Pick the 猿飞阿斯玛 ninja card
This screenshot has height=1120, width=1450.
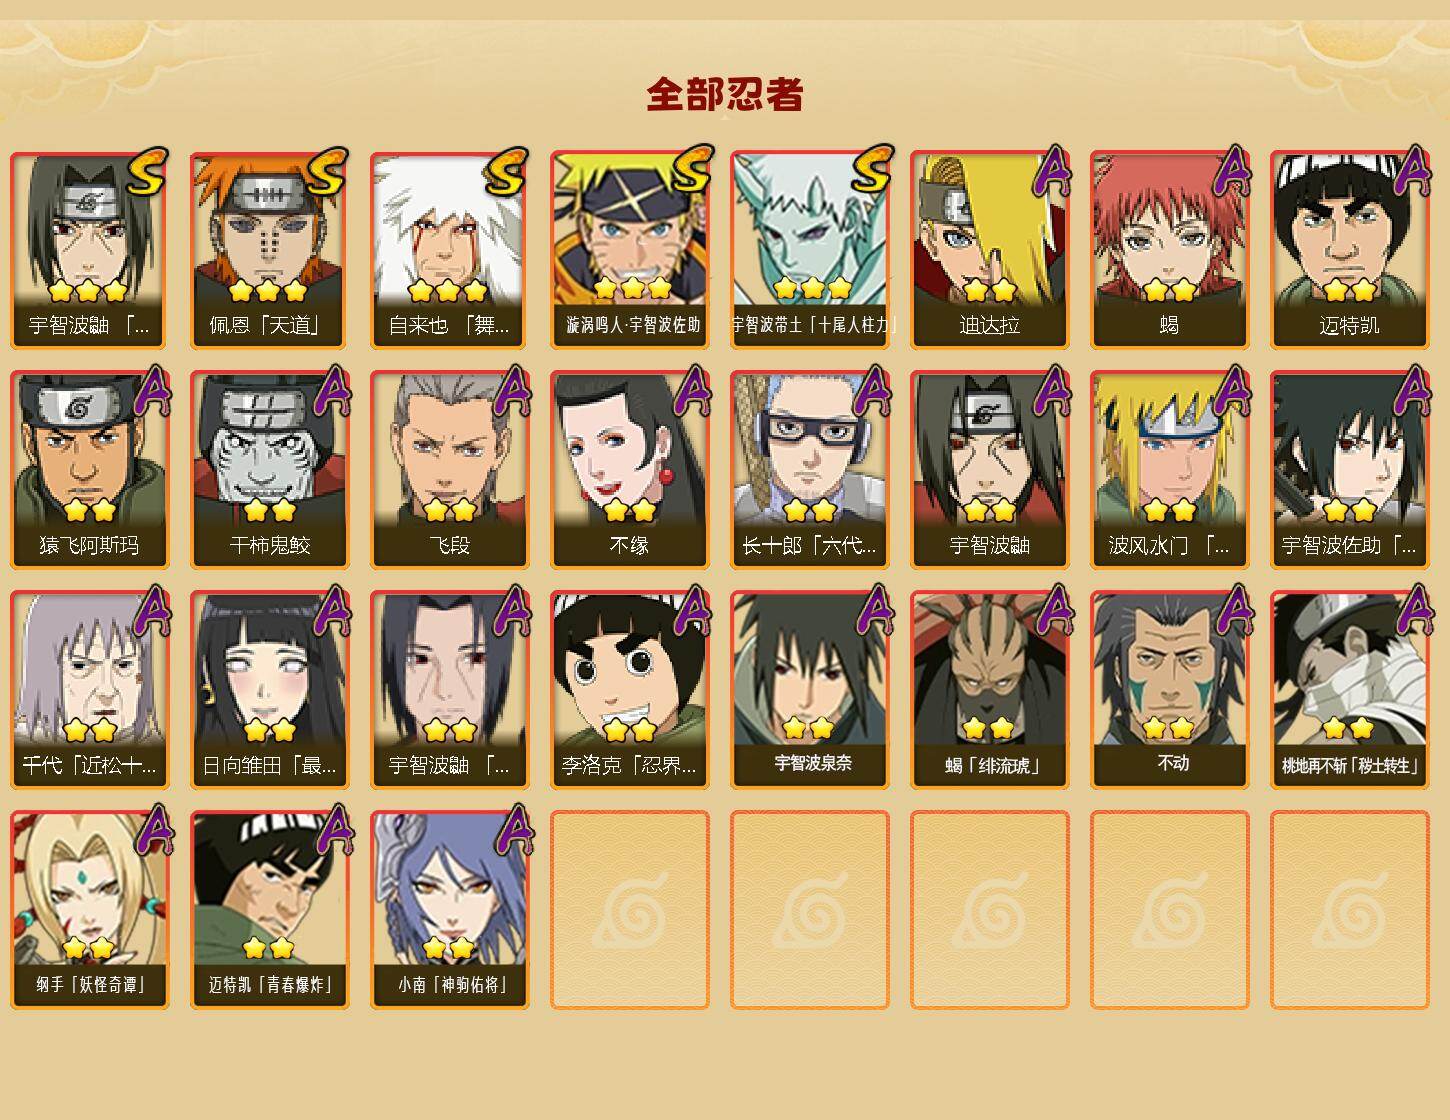pyautogui.click(x=90, y=470)
